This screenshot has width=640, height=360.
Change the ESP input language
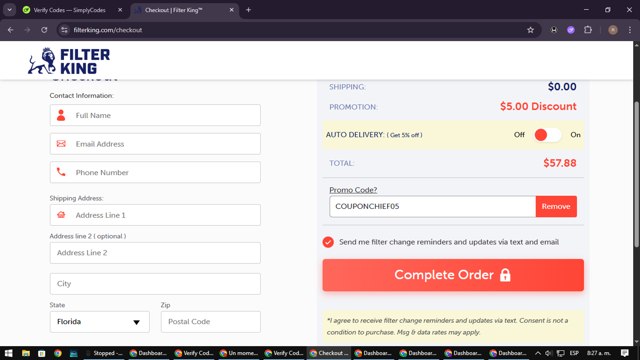pos(574,353)
